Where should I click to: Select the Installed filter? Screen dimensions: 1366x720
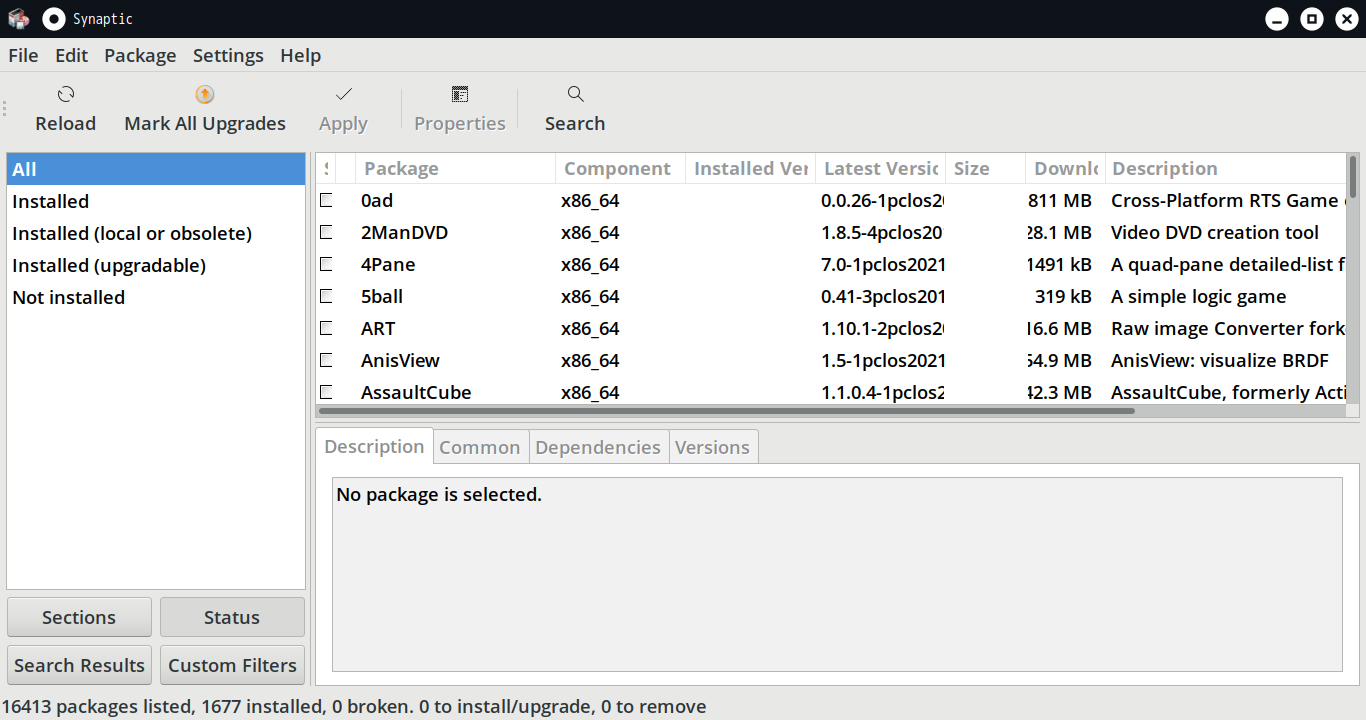click(x=156, y=201)
